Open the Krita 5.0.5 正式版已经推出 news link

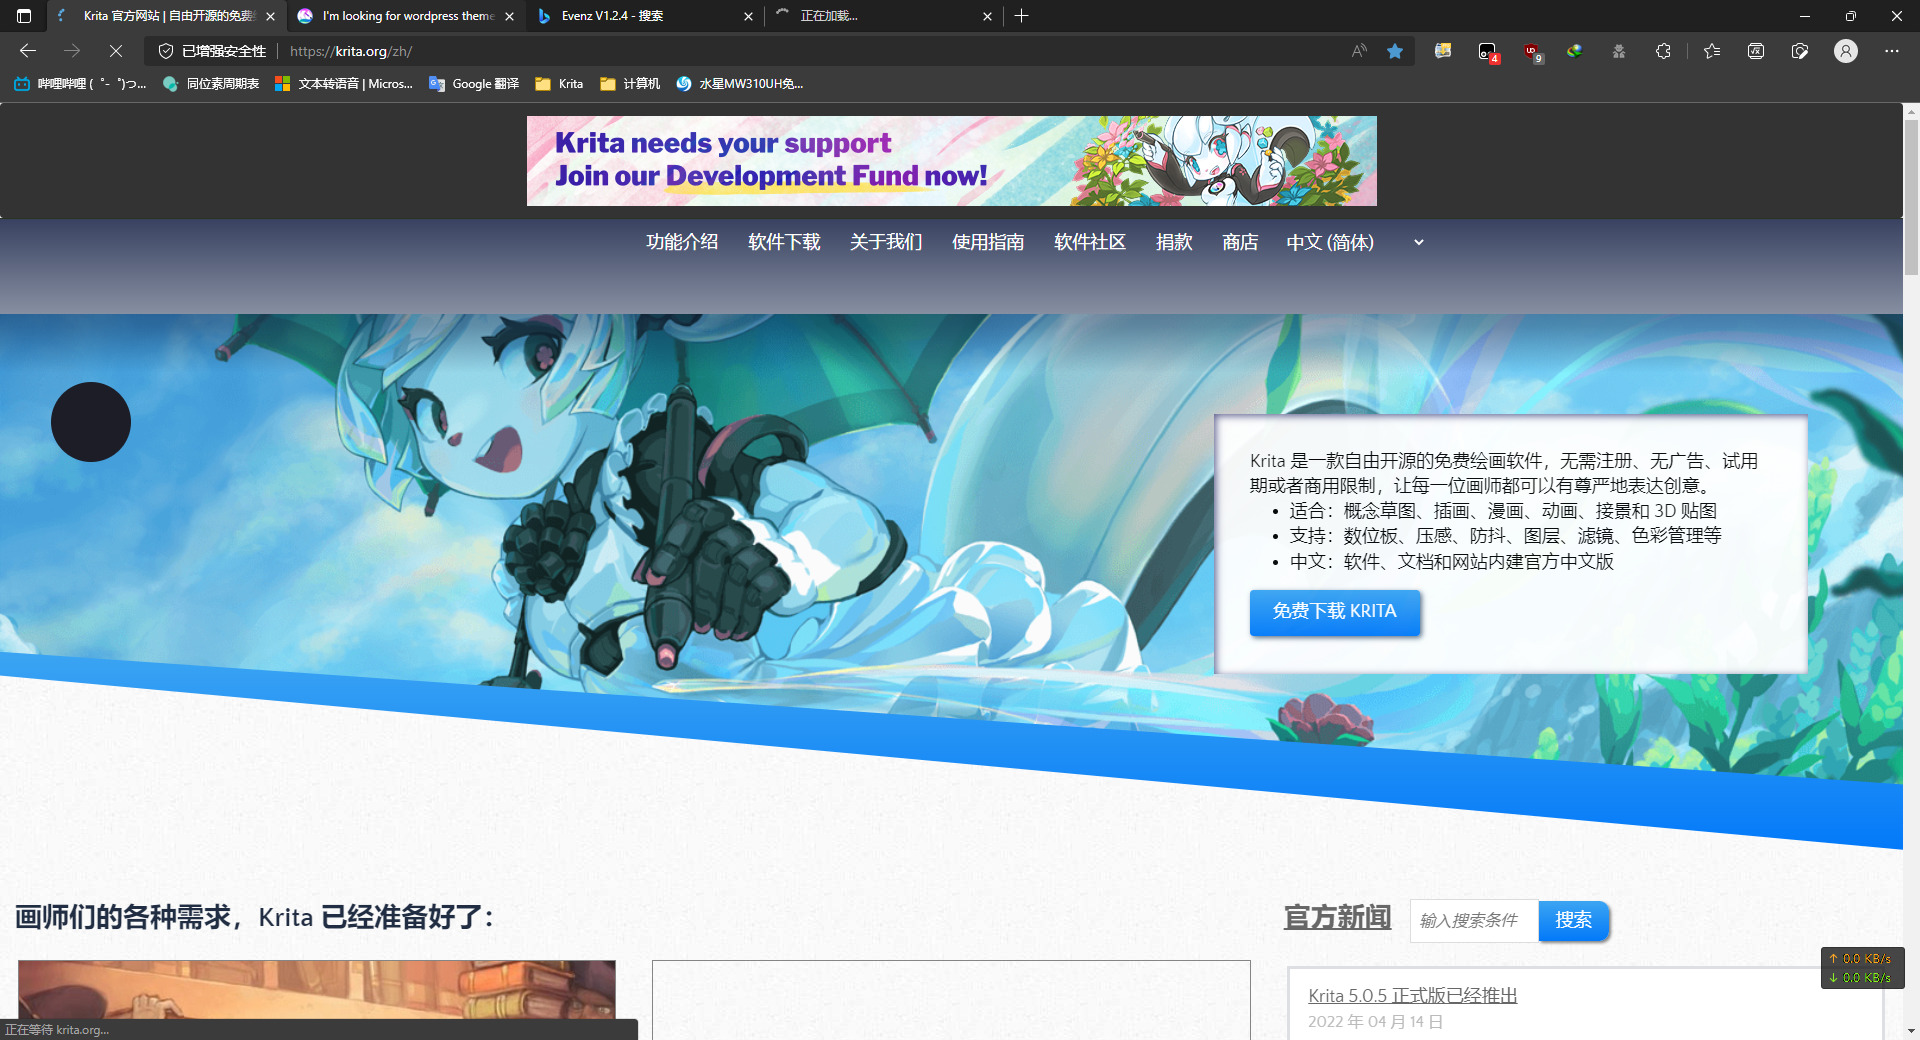coord(1413,996)
